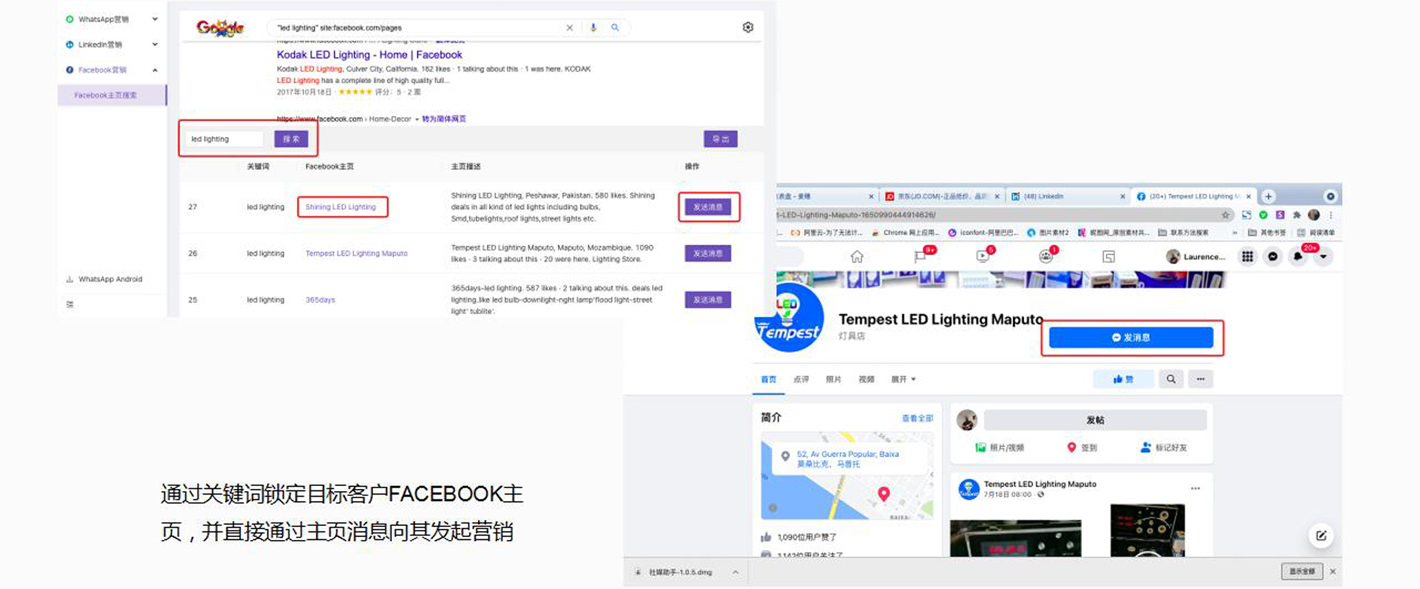Screen dimensions: 1420x589
Task: Open the post options three dots on Tempest post
Action: click(1195, 489)
